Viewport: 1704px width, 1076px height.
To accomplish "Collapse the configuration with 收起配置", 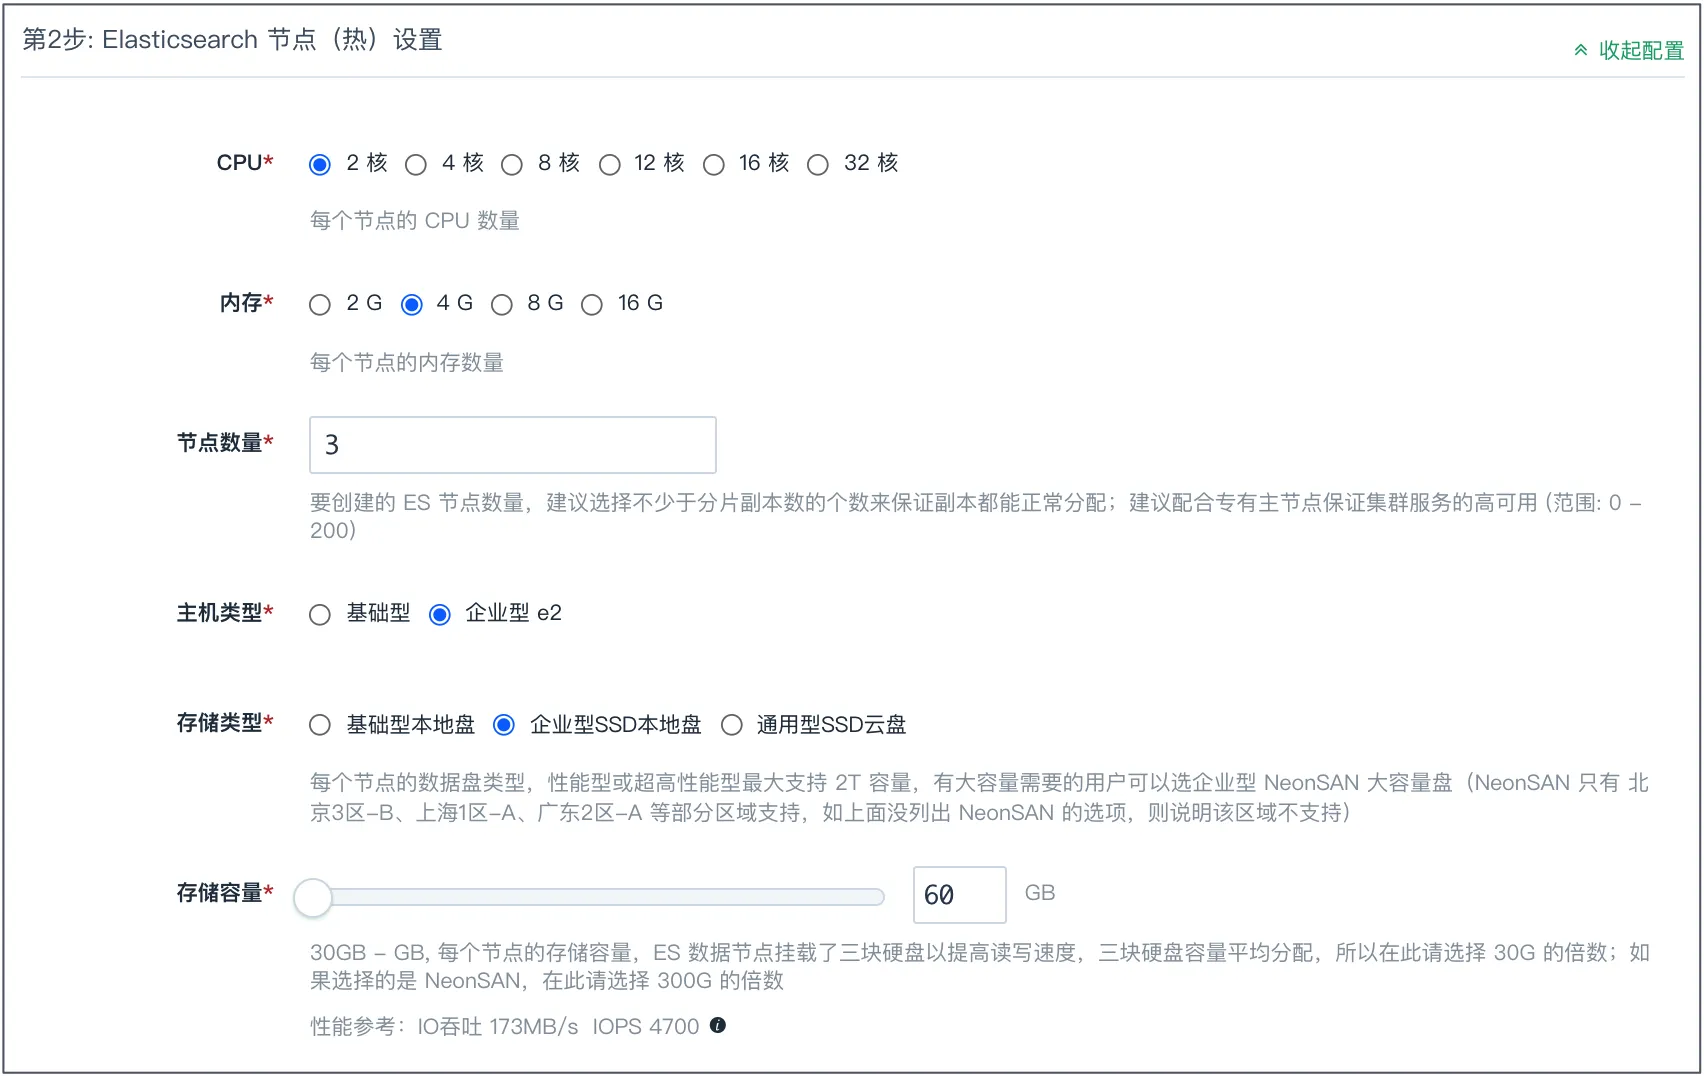I will coord(1629,50).
